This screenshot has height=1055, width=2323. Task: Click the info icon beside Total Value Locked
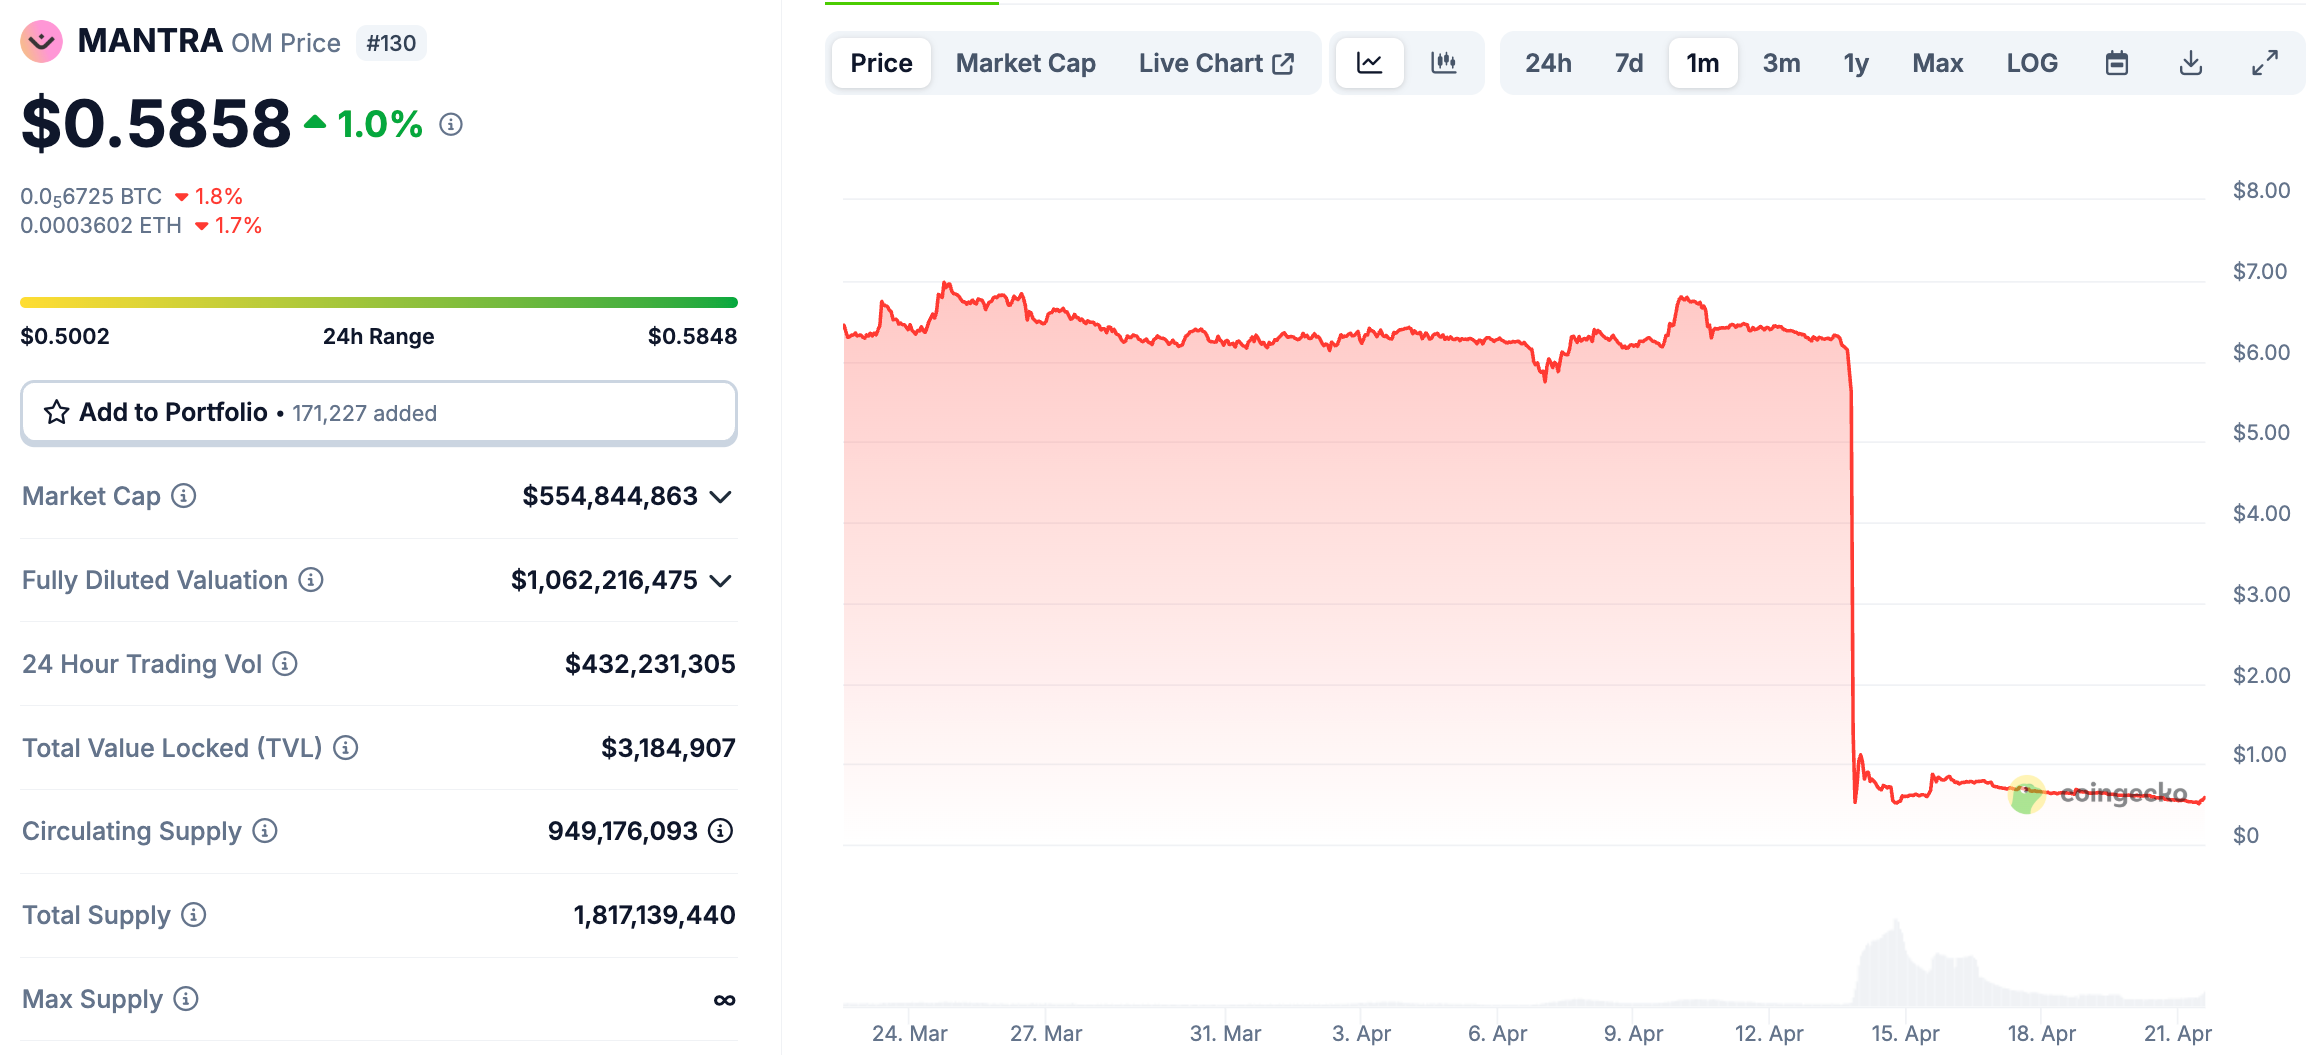coord(346,748)
